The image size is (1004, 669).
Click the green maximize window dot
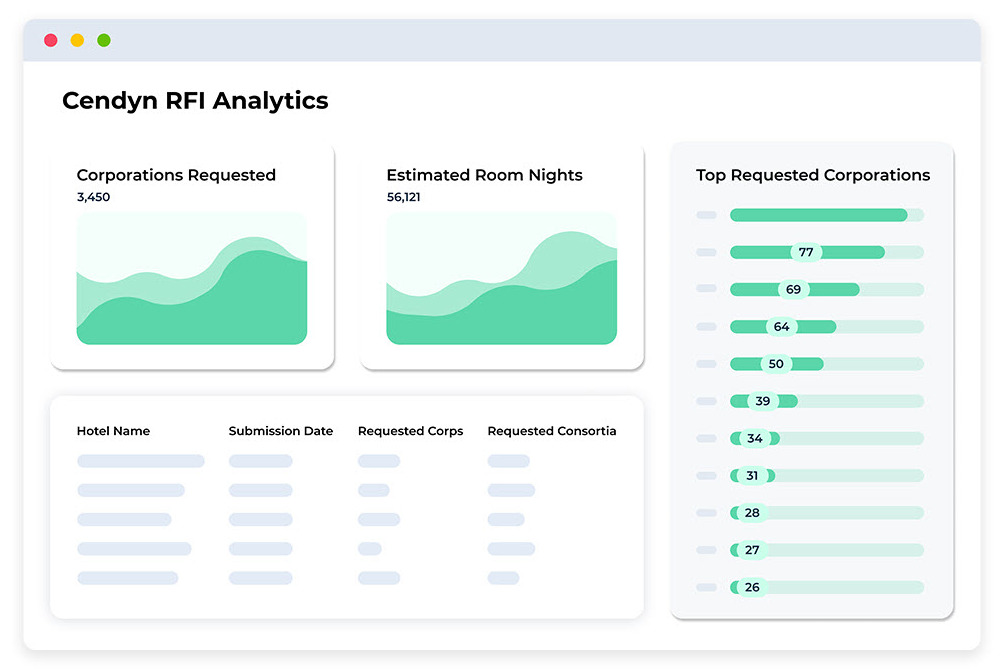coord(104,41)
